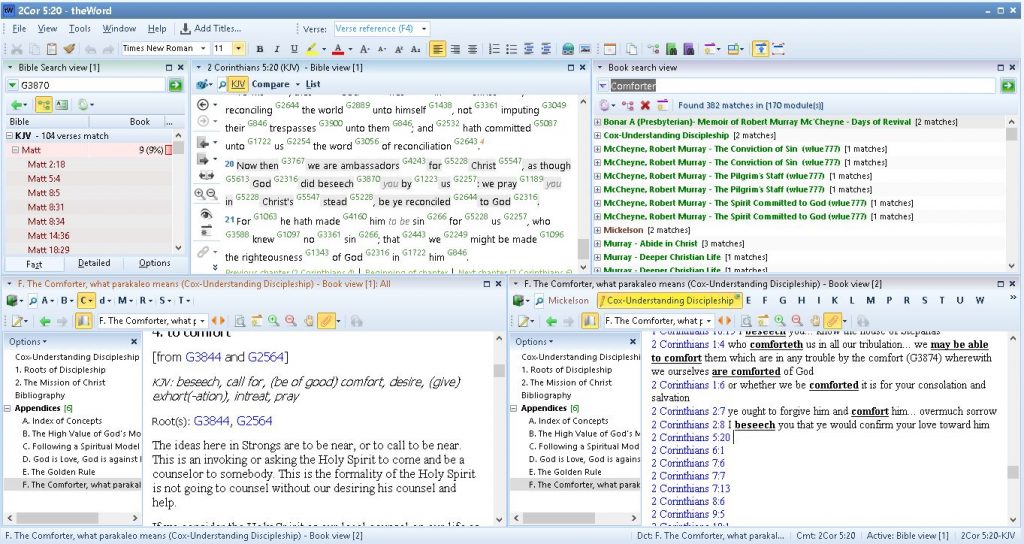Select Matt 8:31 search result
The width and height of the screenshot is (1024, 544).
coord(46,207)
